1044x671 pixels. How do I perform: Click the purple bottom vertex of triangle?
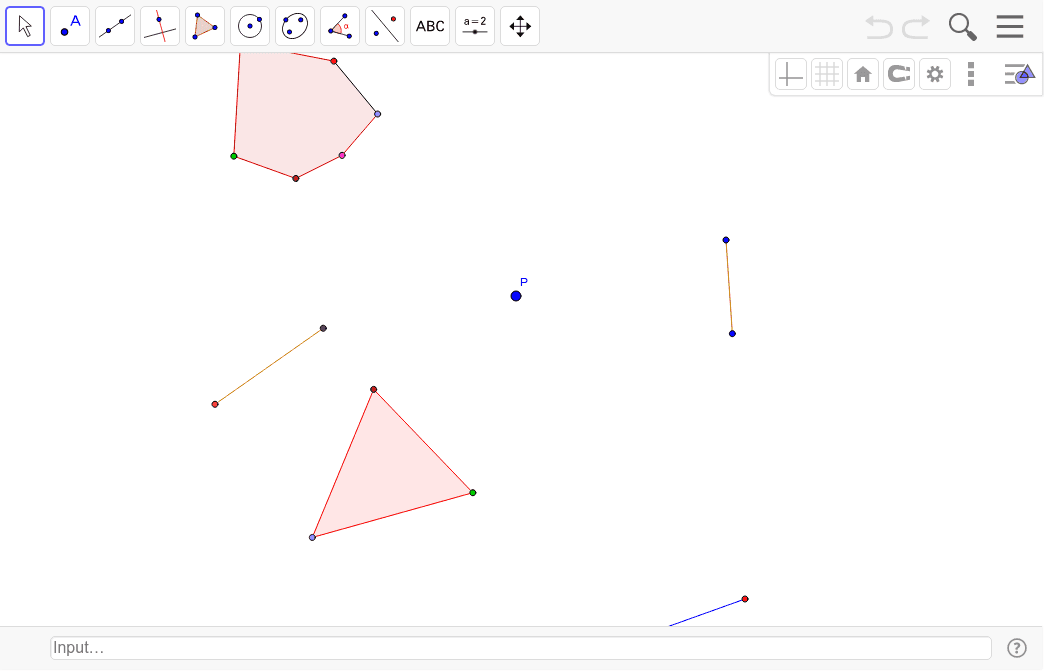pyautogui.click(x=312, y=537)
